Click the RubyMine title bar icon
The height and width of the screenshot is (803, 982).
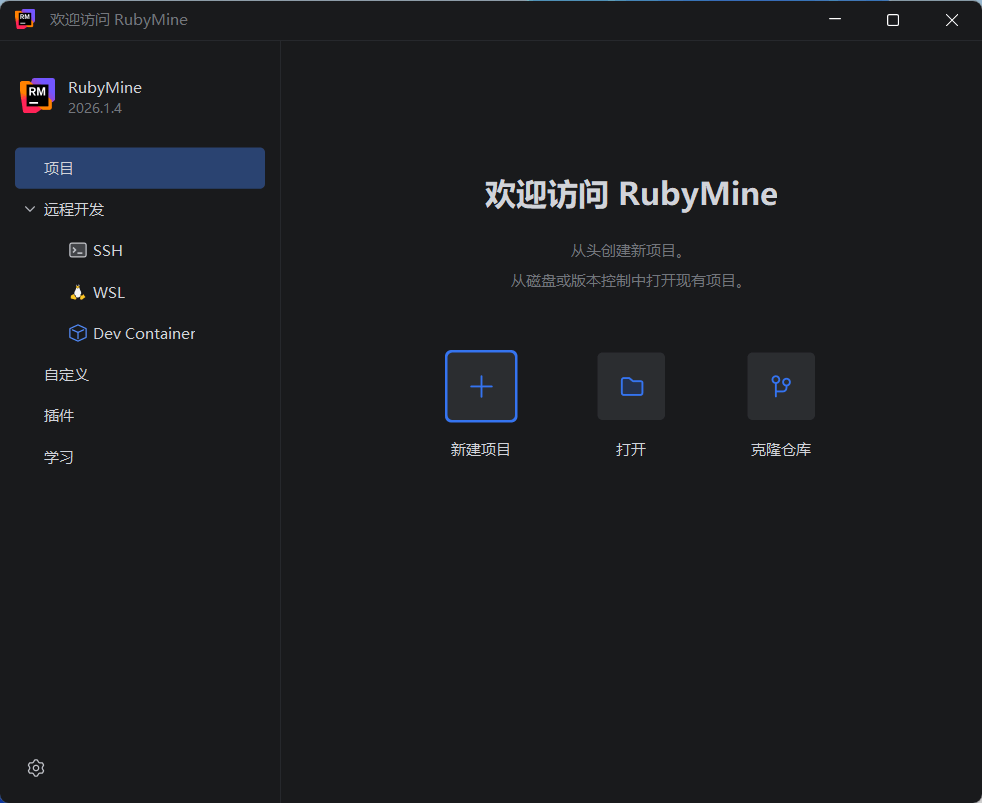tap(25, 19)
